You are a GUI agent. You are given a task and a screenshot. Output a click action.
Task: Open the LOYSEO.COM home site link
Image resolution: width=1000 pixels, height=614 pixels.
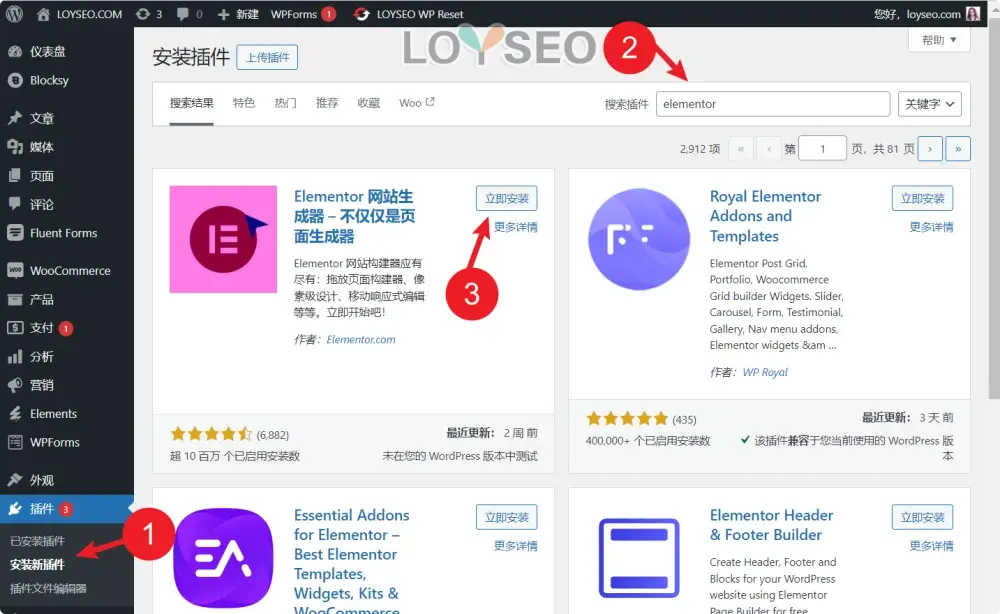pyautogui.click(x=80, y=14)
